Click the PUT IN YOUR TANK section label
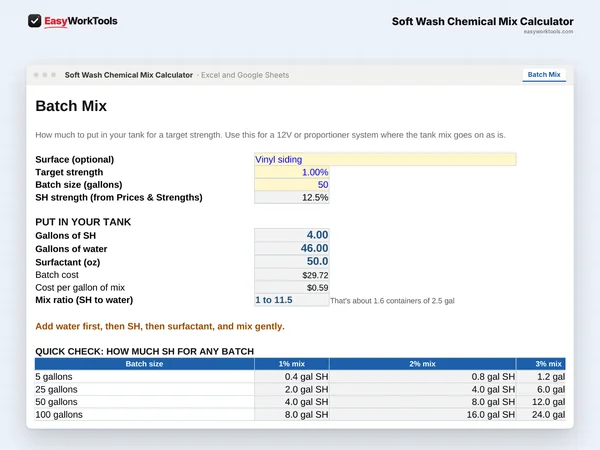The image size is (600, 450). click(x=83, y=222)
